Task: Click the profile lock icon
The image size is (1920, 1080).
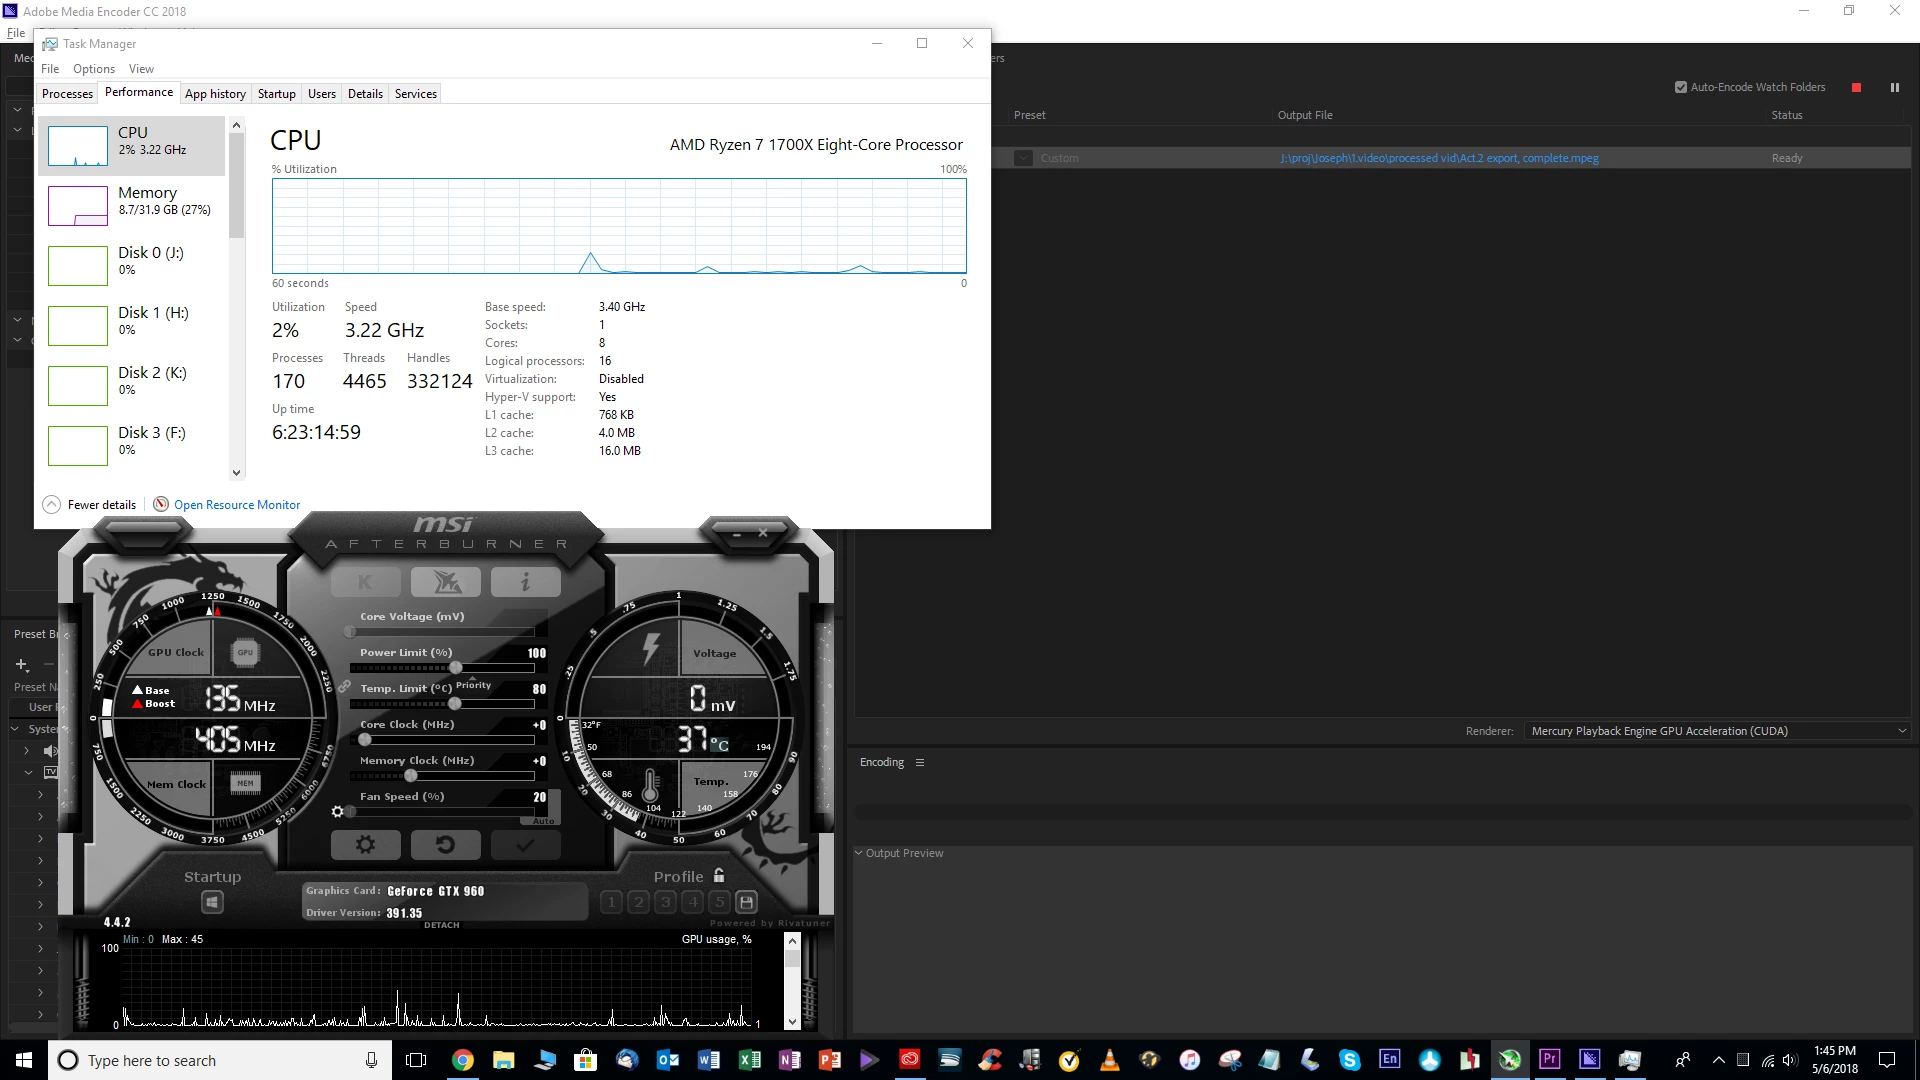Action: pos(719,876)
